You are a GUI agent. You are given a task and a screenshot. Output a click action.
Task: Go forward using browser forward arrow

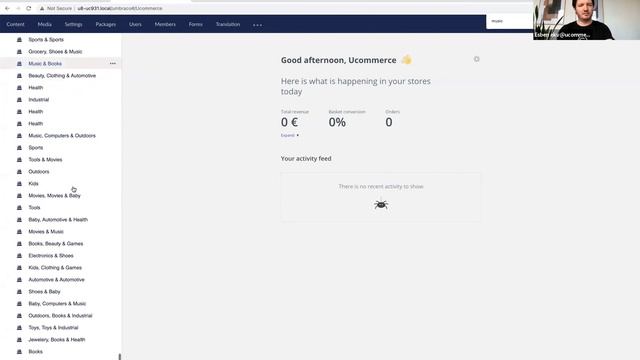(18, 8)
